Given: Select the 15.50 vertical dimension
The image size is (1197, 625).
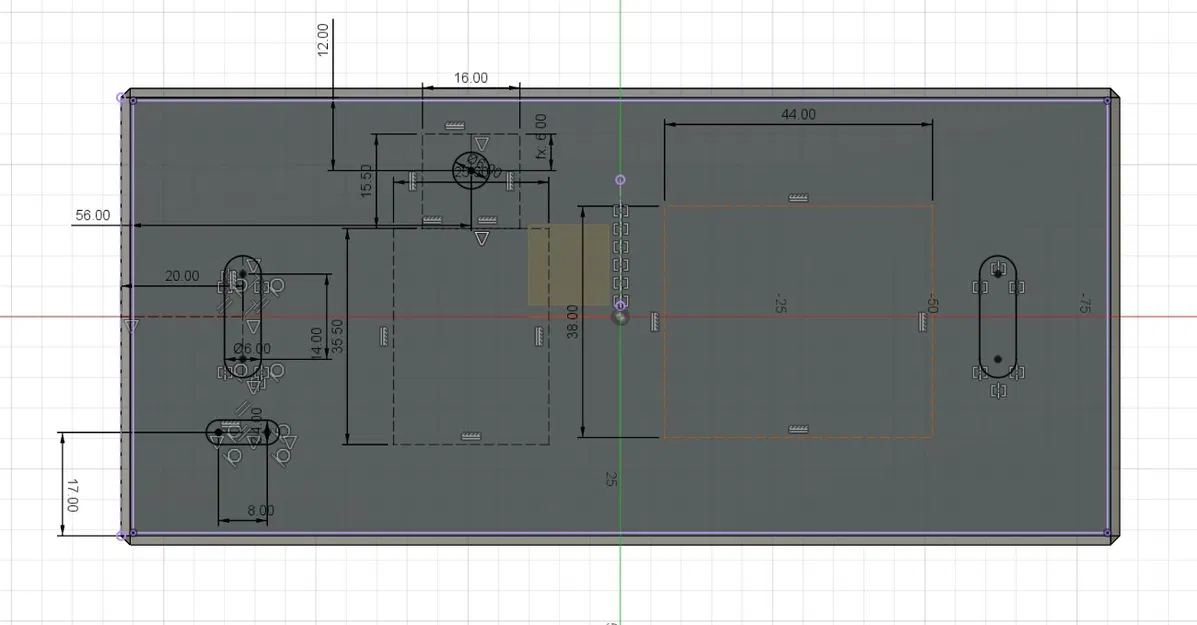Looking at the screenshot, I should (x=366, y=180).
